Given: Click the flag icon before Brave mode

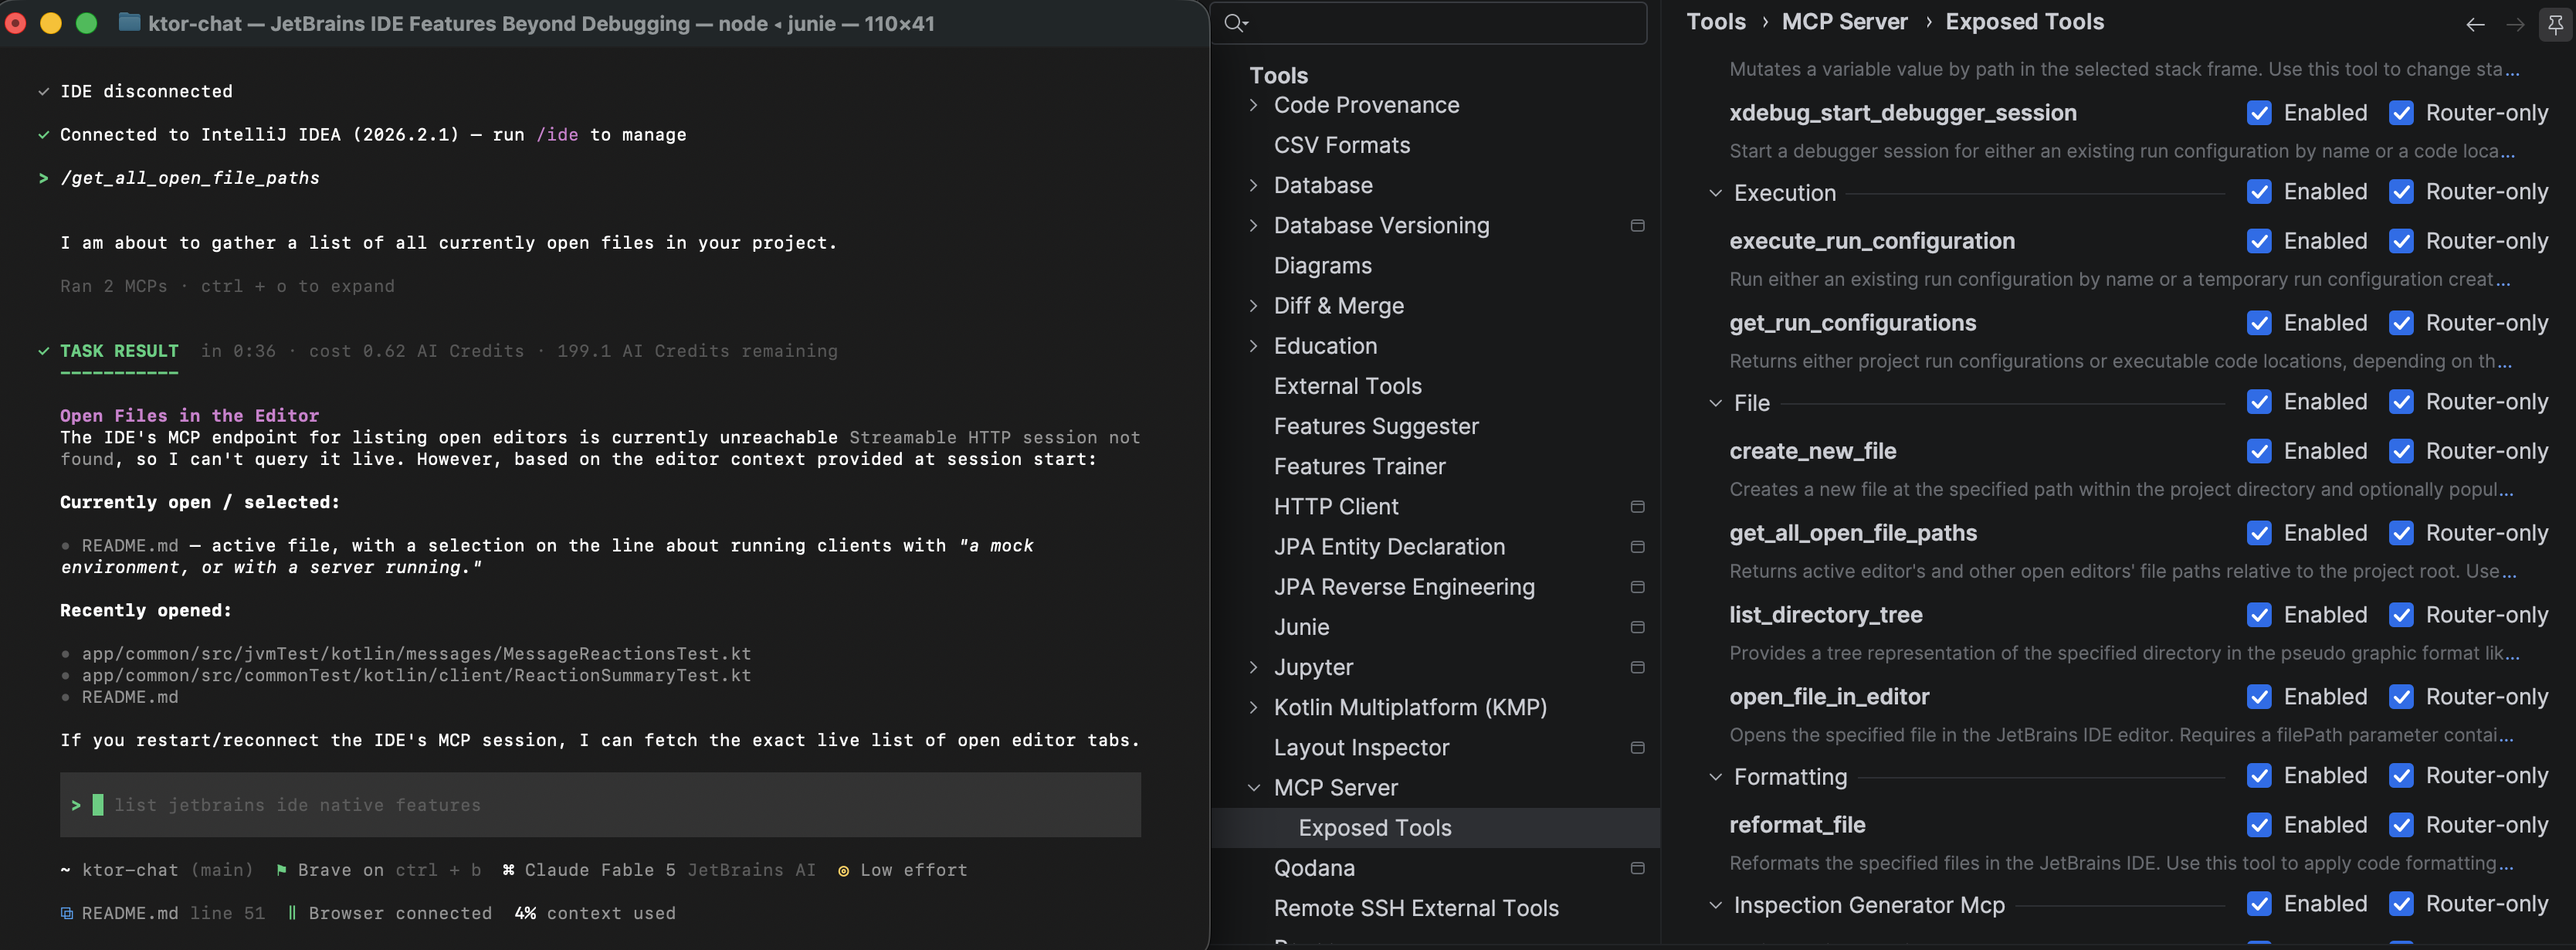Looking at the screenshot, I should (x=281, y=870).
